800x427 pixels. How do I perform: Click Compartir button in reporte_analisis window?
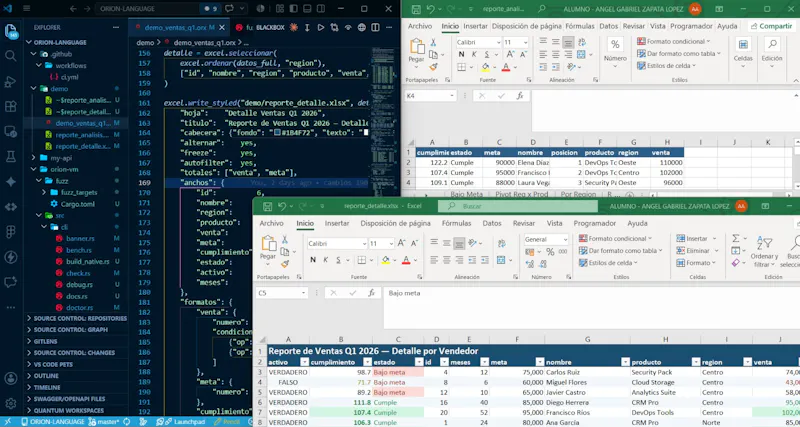click(770, 26)
